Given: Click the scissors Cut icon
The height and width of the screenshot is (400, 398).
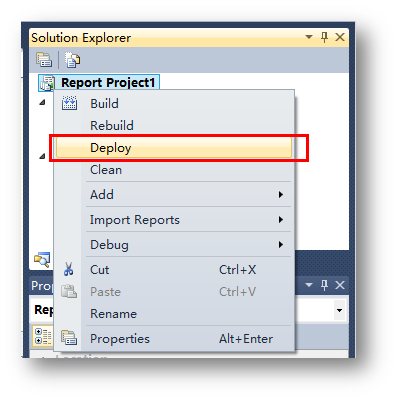Looking at the screenshot, I should coord(69,269).
